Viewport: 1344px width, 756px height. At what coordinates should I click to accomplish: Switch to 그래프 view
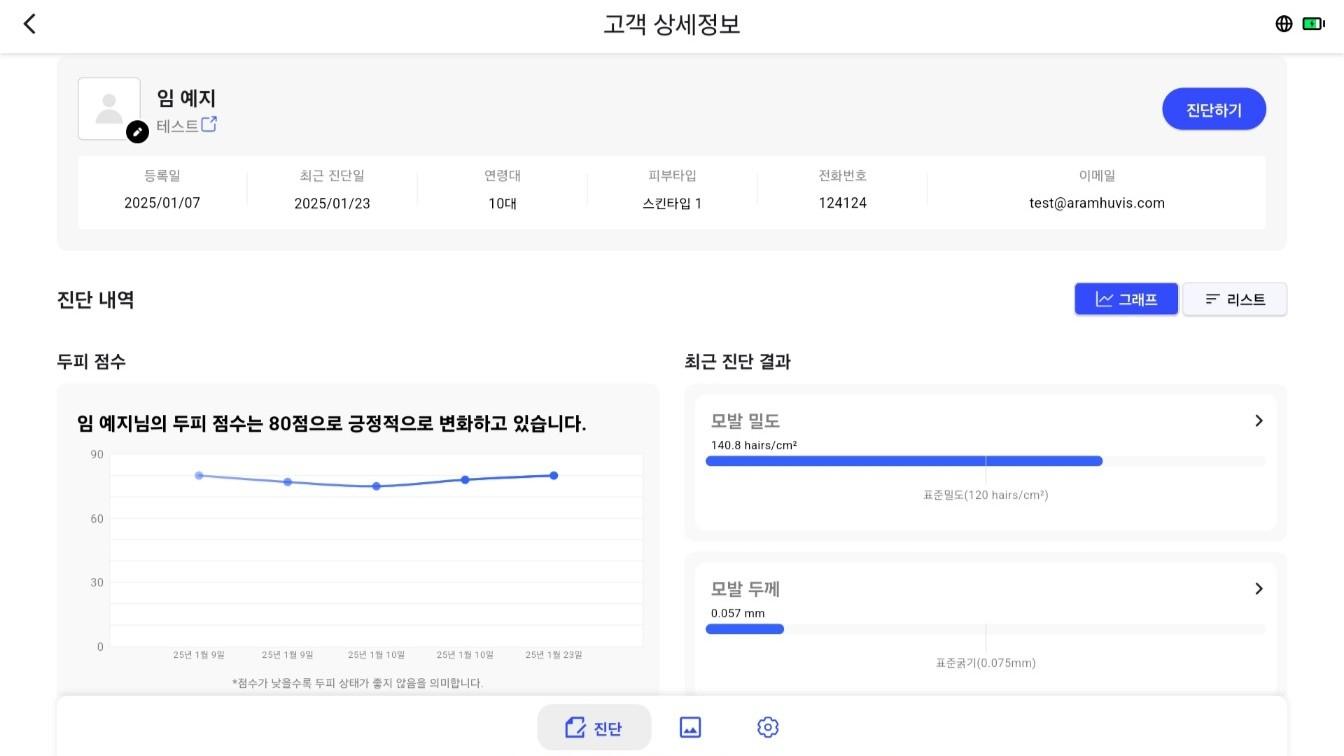[1126, 299]
